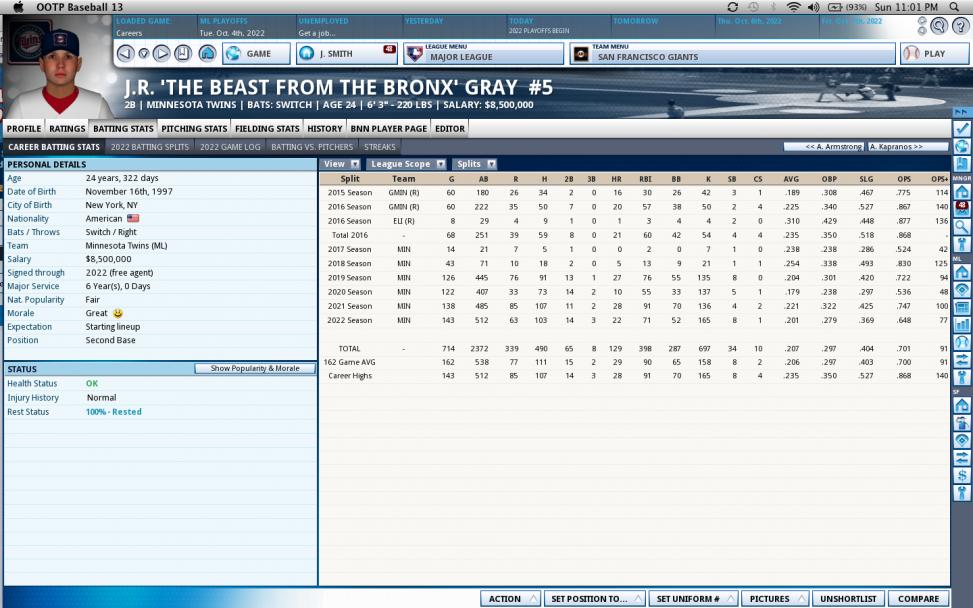Screen dimensions: 973x608
Task: Open the search magnifier at top right
Action: 939,25
